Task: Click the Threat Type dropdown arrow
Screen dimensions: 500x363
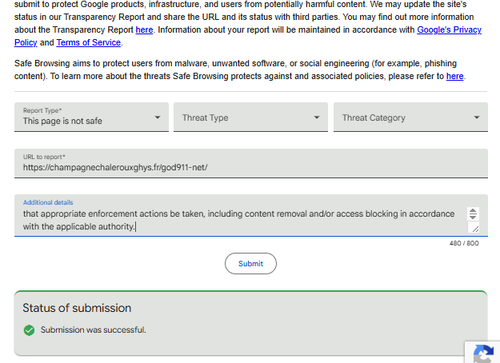Action: click(x=317, y=117)
